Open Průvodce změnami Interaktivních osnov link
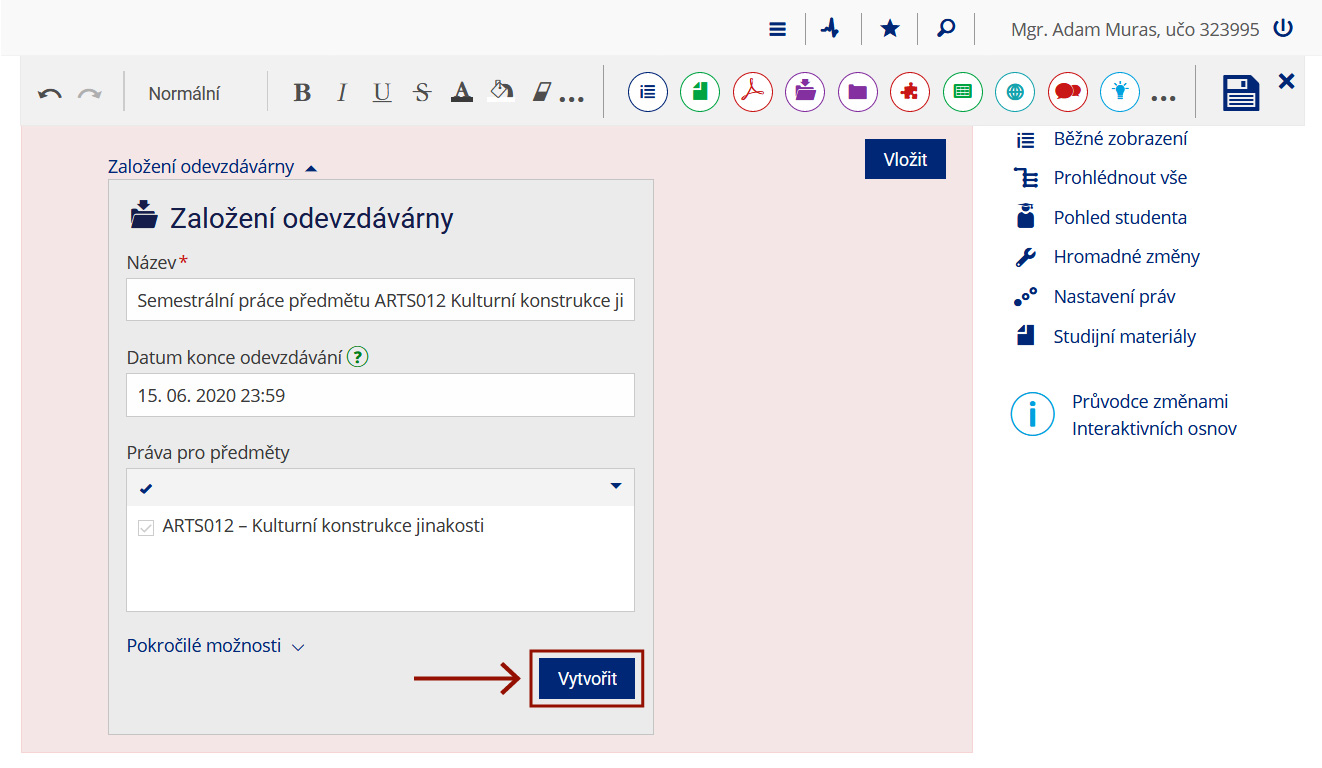1322x768 pixels. click(1154, 415)
